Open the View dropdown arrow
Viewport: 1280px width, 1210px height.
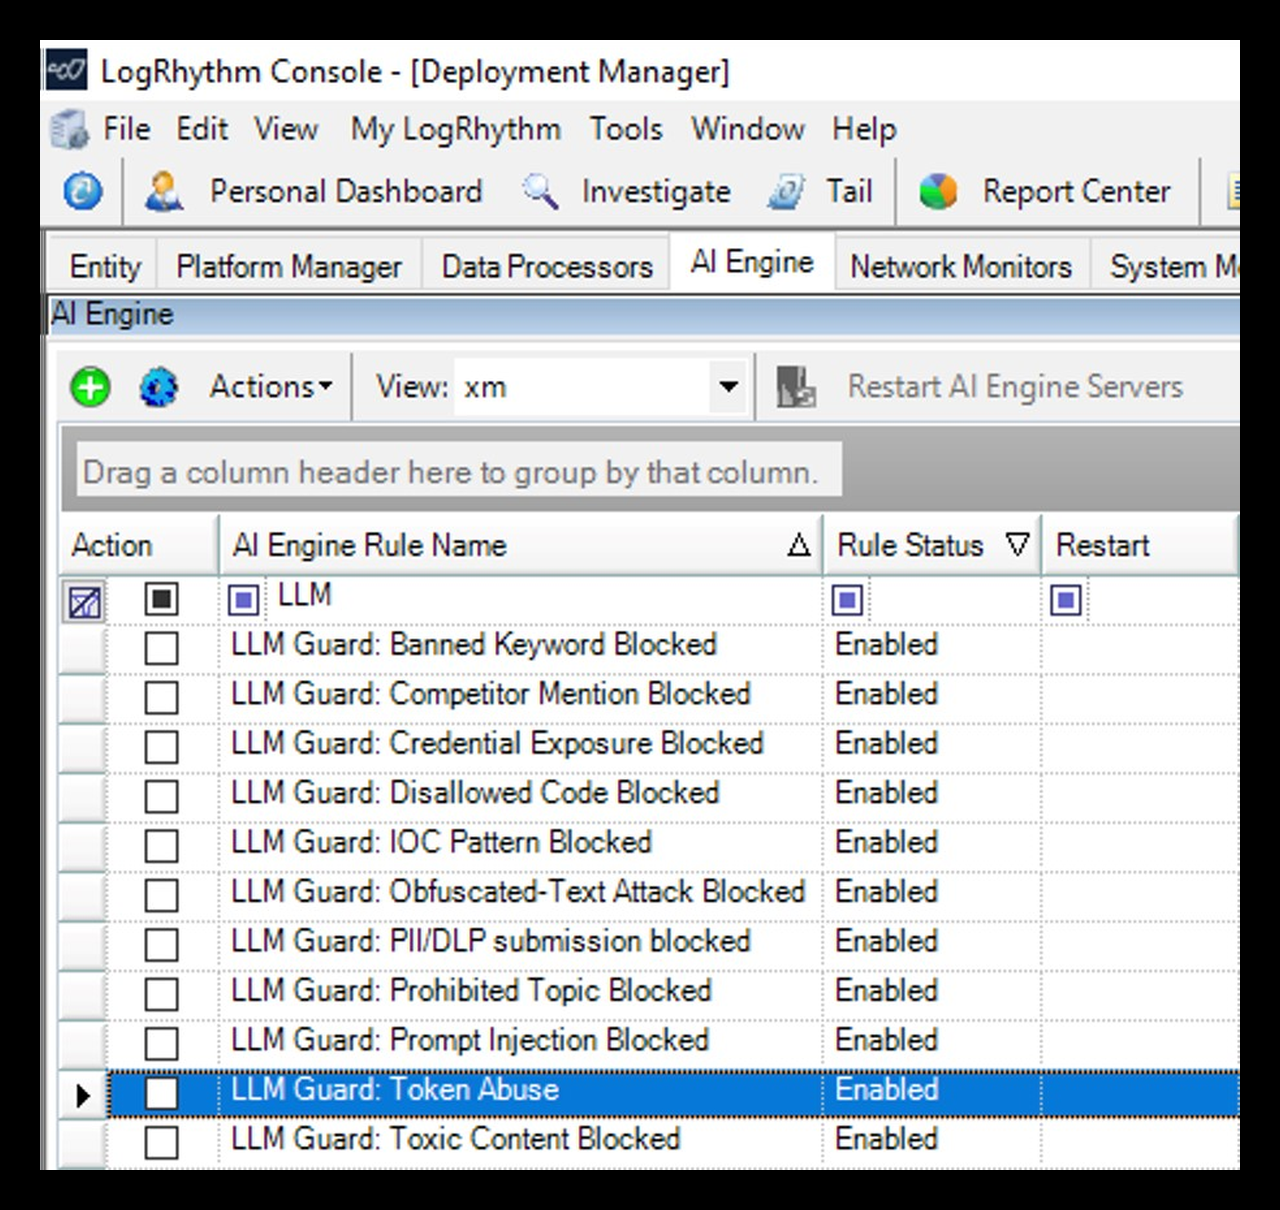(729, 387)
